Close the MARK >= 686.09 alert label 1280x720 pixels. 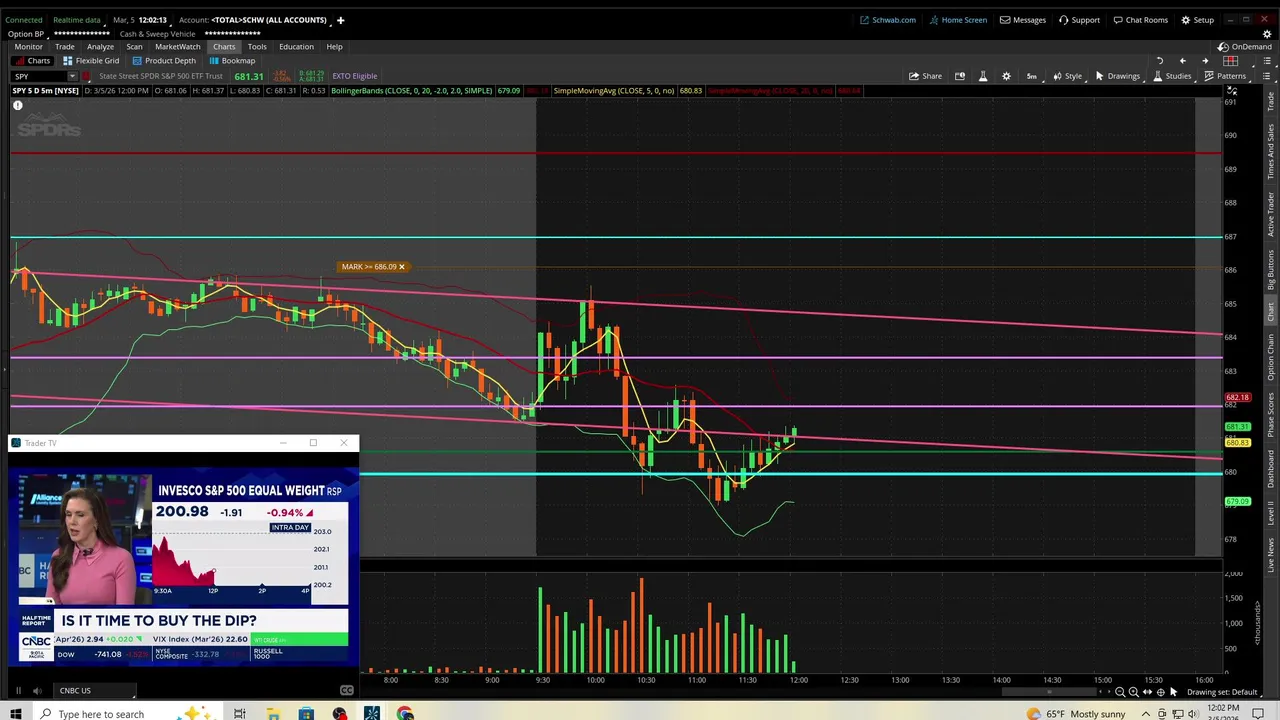coord(401,267)
